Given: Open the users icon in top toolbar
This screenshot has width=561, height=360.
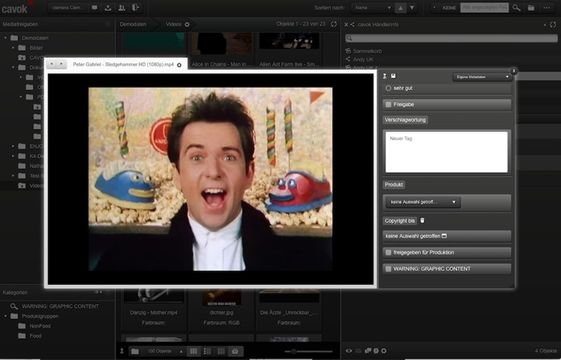Looking at the screenshot, I should coord(122,8).
